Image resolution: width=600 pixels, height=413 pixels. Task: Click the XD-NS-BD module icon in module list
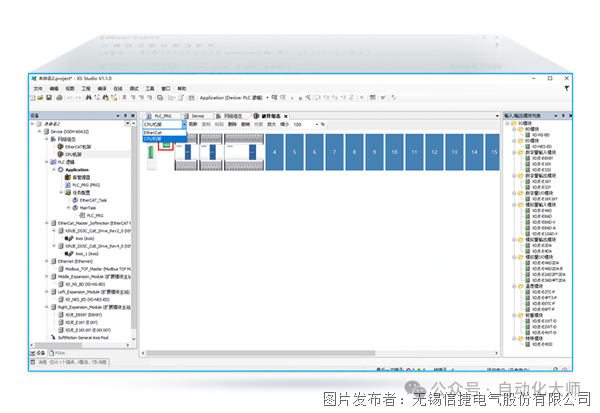[x=528, y=135]
